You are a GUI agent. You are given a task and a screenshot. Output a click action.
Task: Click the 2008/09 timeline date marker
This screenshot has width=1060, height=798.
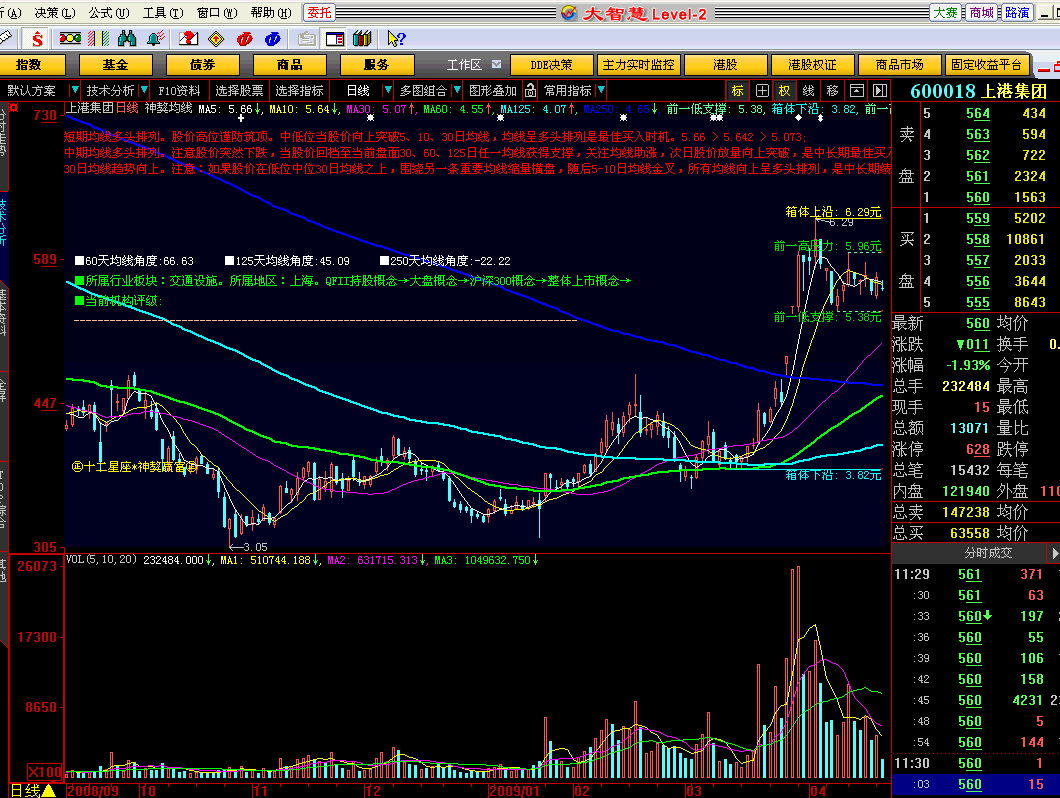(93, 791)
